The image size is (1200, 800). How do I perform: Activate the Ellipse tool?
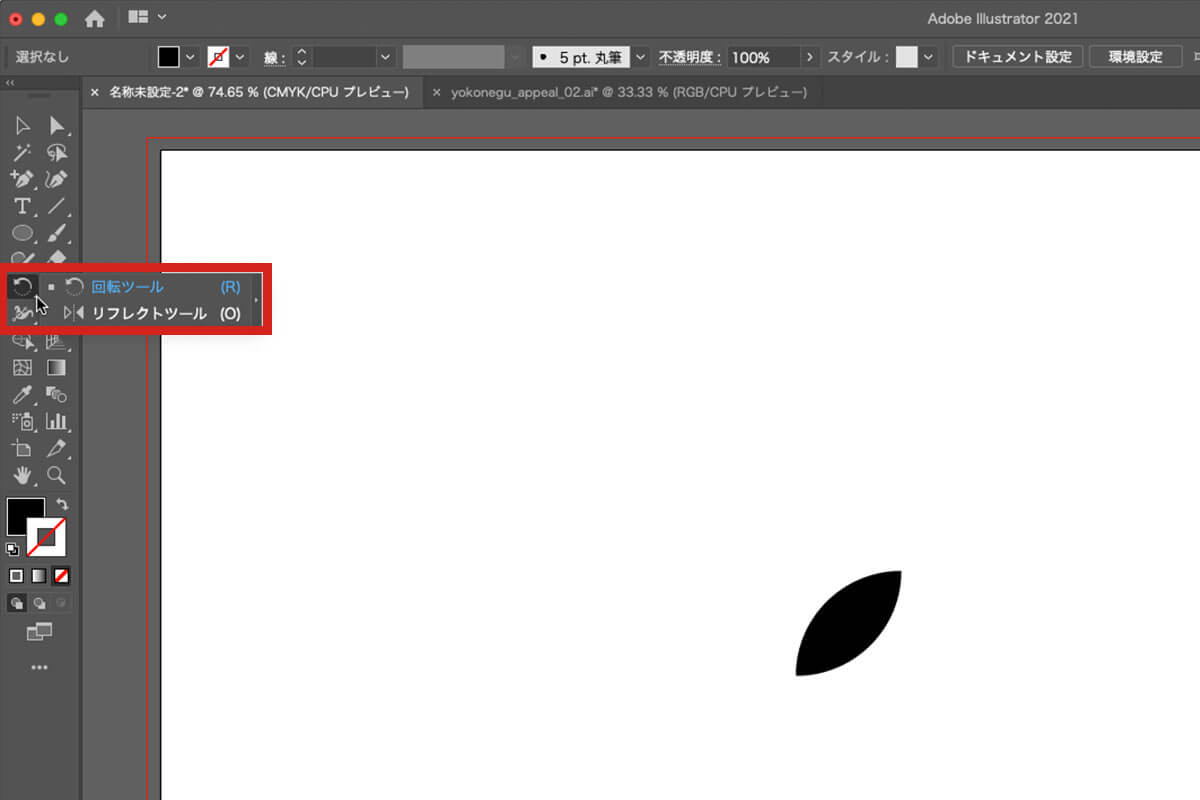coord(22,234)
